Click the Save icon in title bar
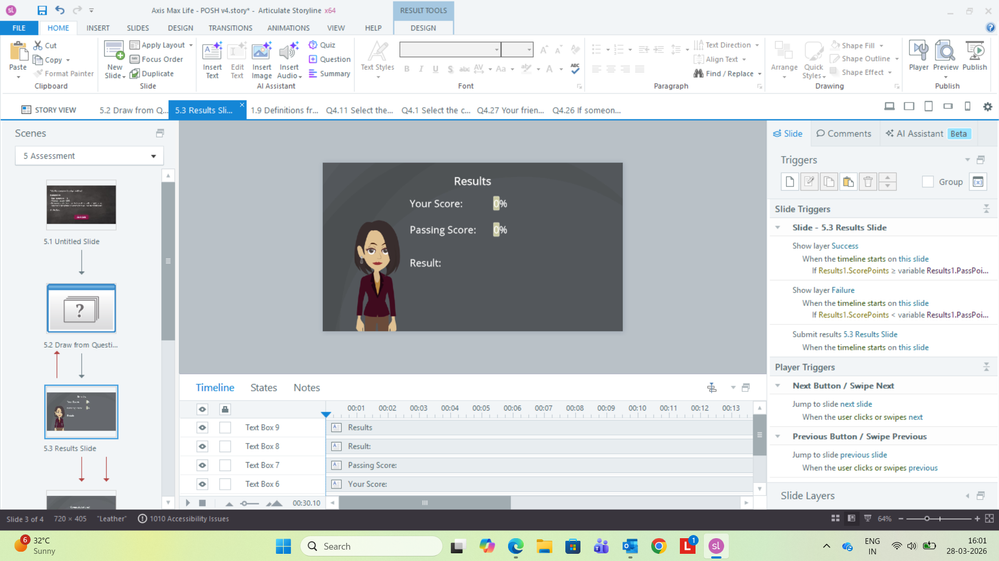Screen dimensions: 999x561 [x=42, y=10]
